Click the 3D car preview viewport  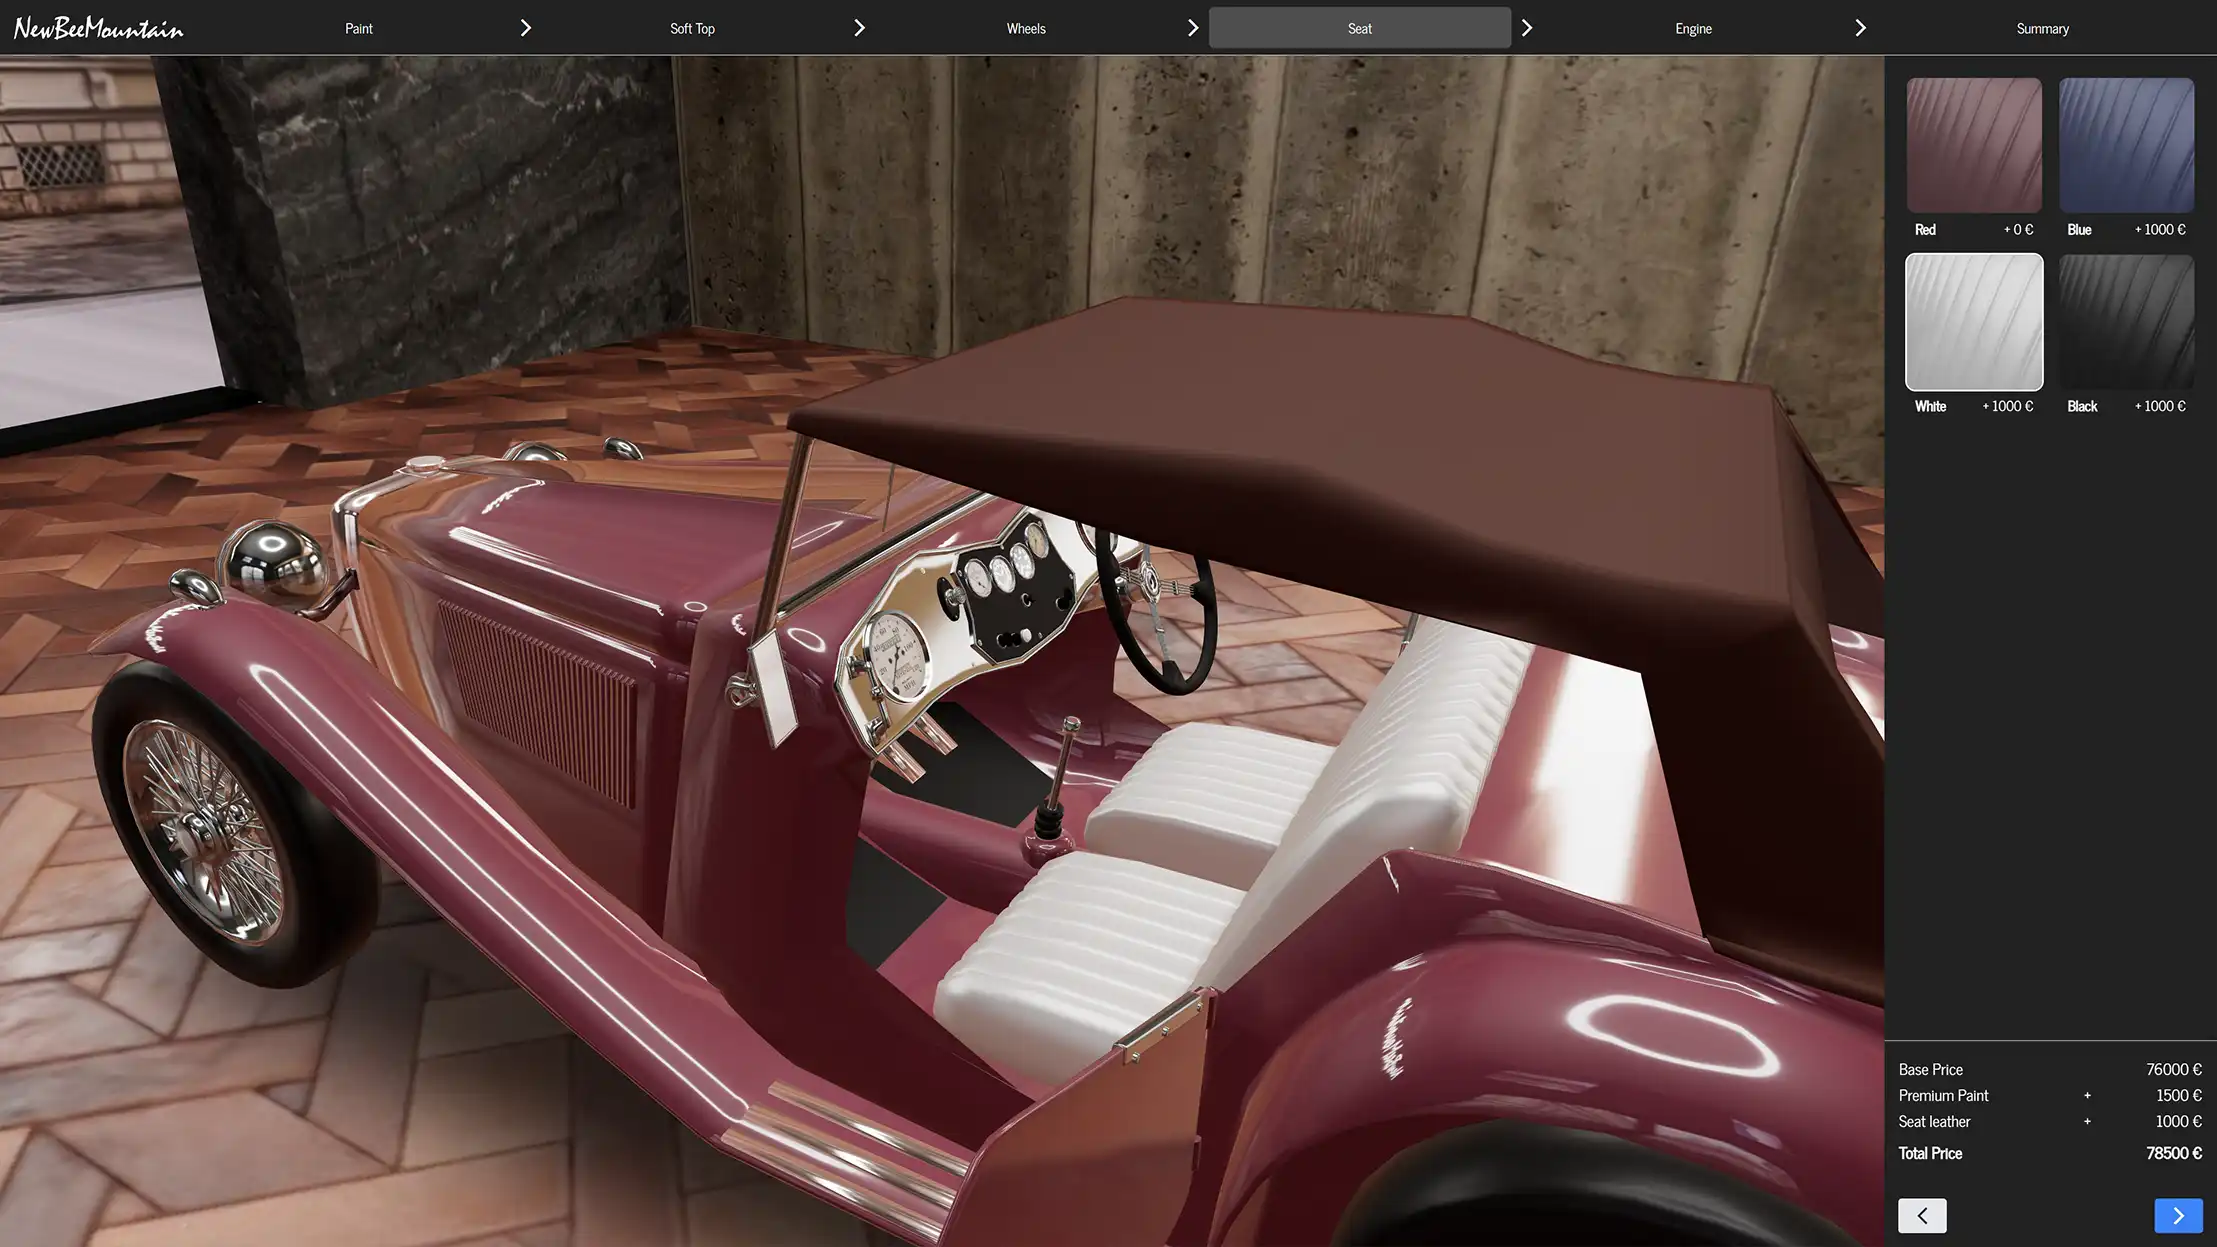pyautogui.click(x=942, y=651)
